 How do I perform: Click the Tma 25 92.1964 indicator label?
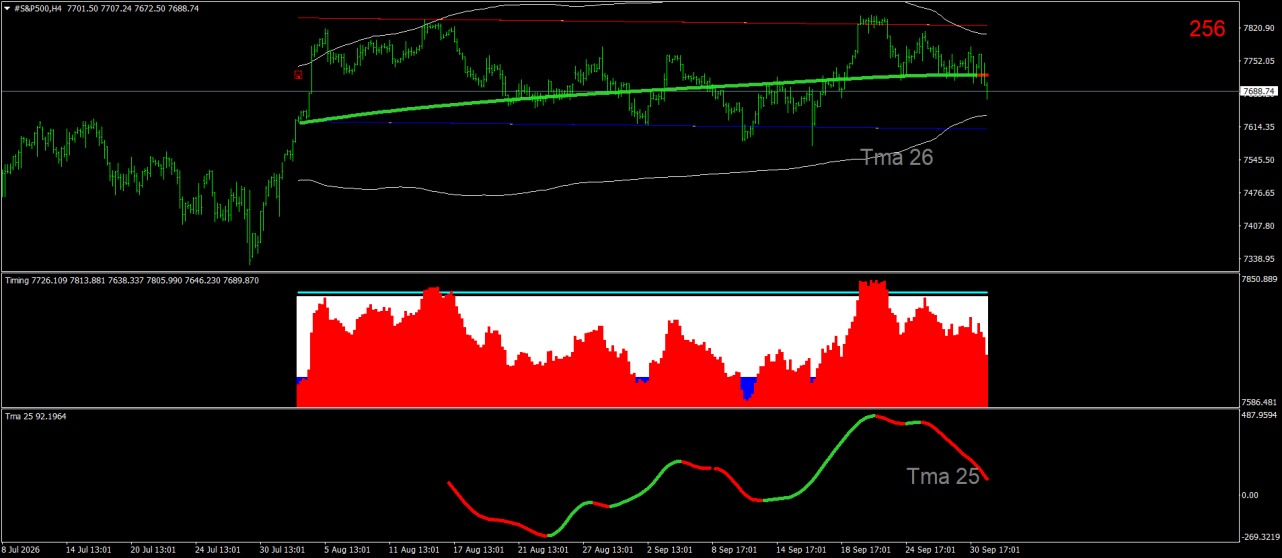(x=37, y=416)
